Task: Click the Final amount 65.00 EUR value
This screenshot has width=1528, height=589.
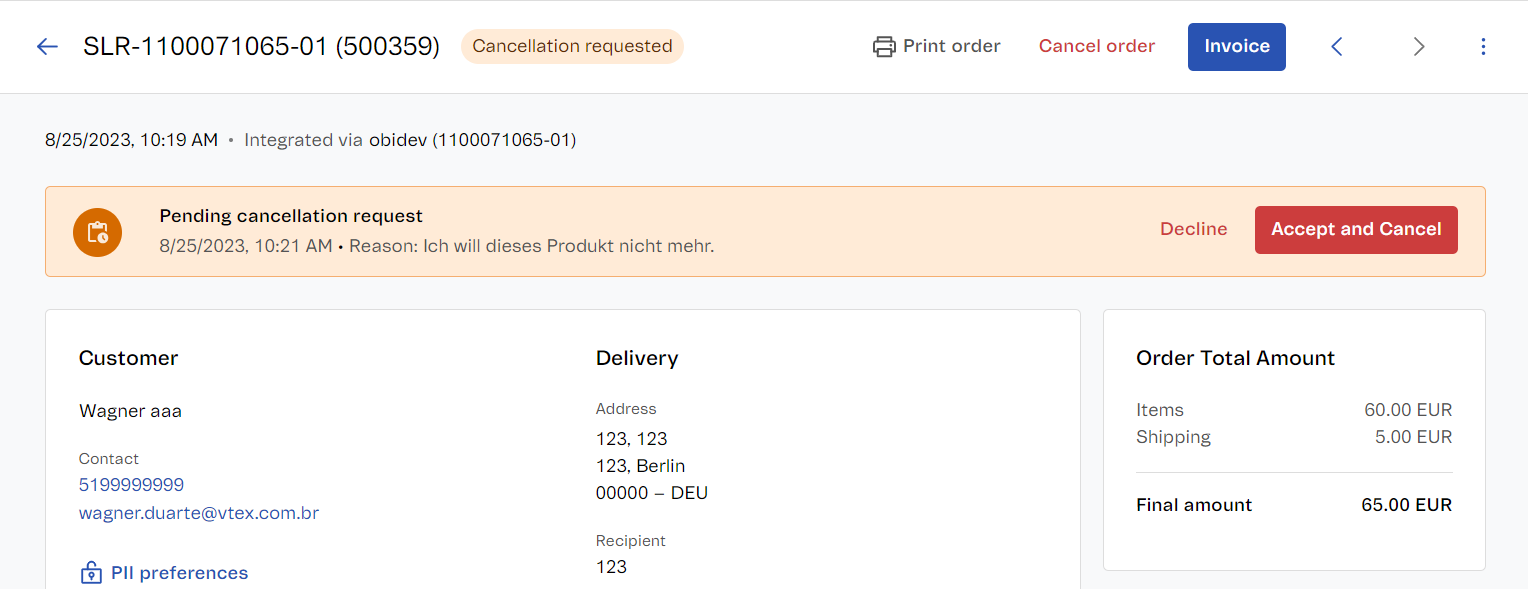Action: pyautogui.click(x=1406, y=505)
